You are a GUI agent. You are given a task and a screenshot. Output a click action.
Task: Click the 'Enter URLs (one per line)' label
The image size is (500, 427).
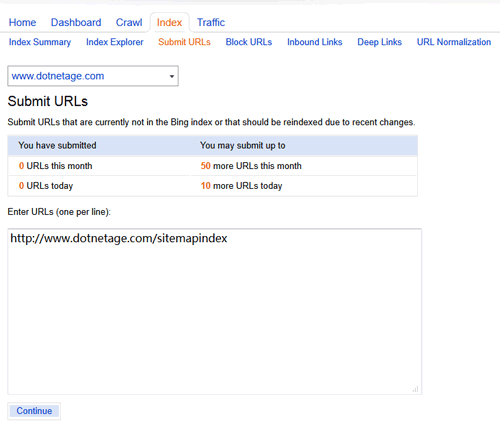tap(59, 212)
